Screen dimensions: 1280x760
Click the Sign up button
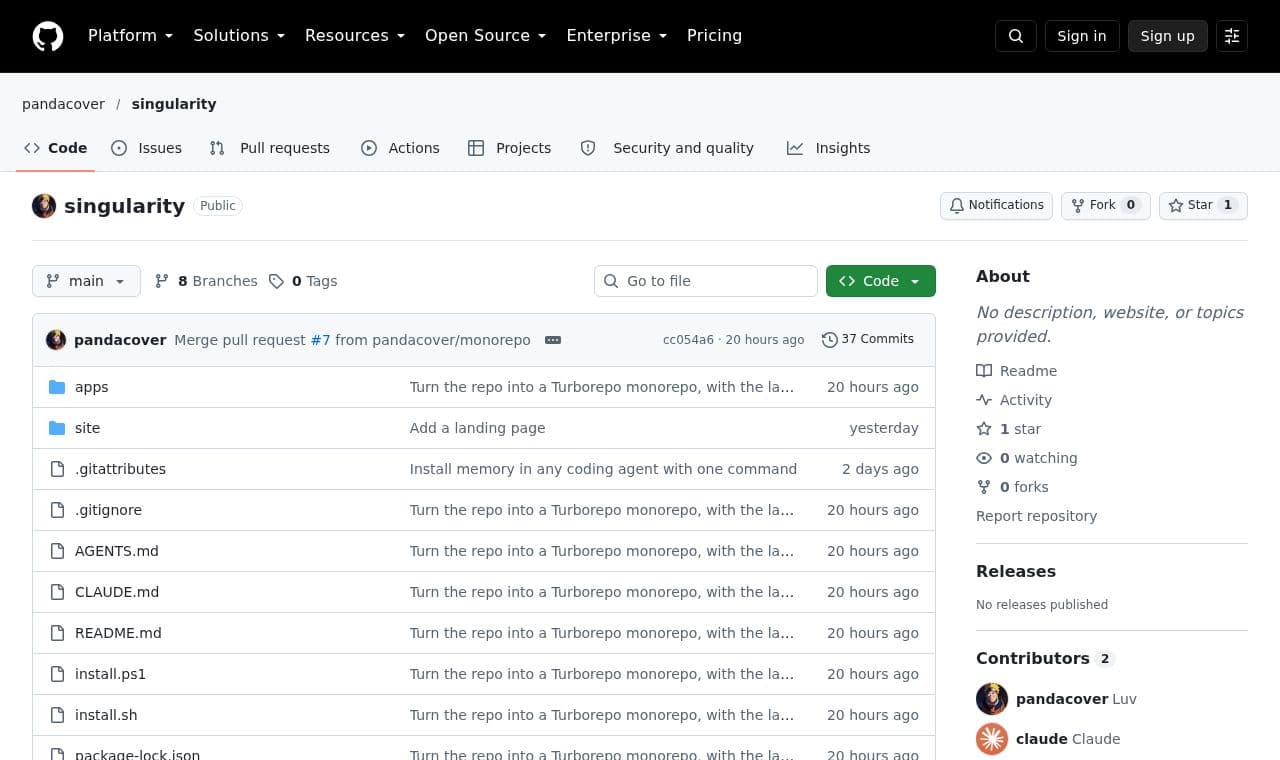click(x=1168, y=36)
